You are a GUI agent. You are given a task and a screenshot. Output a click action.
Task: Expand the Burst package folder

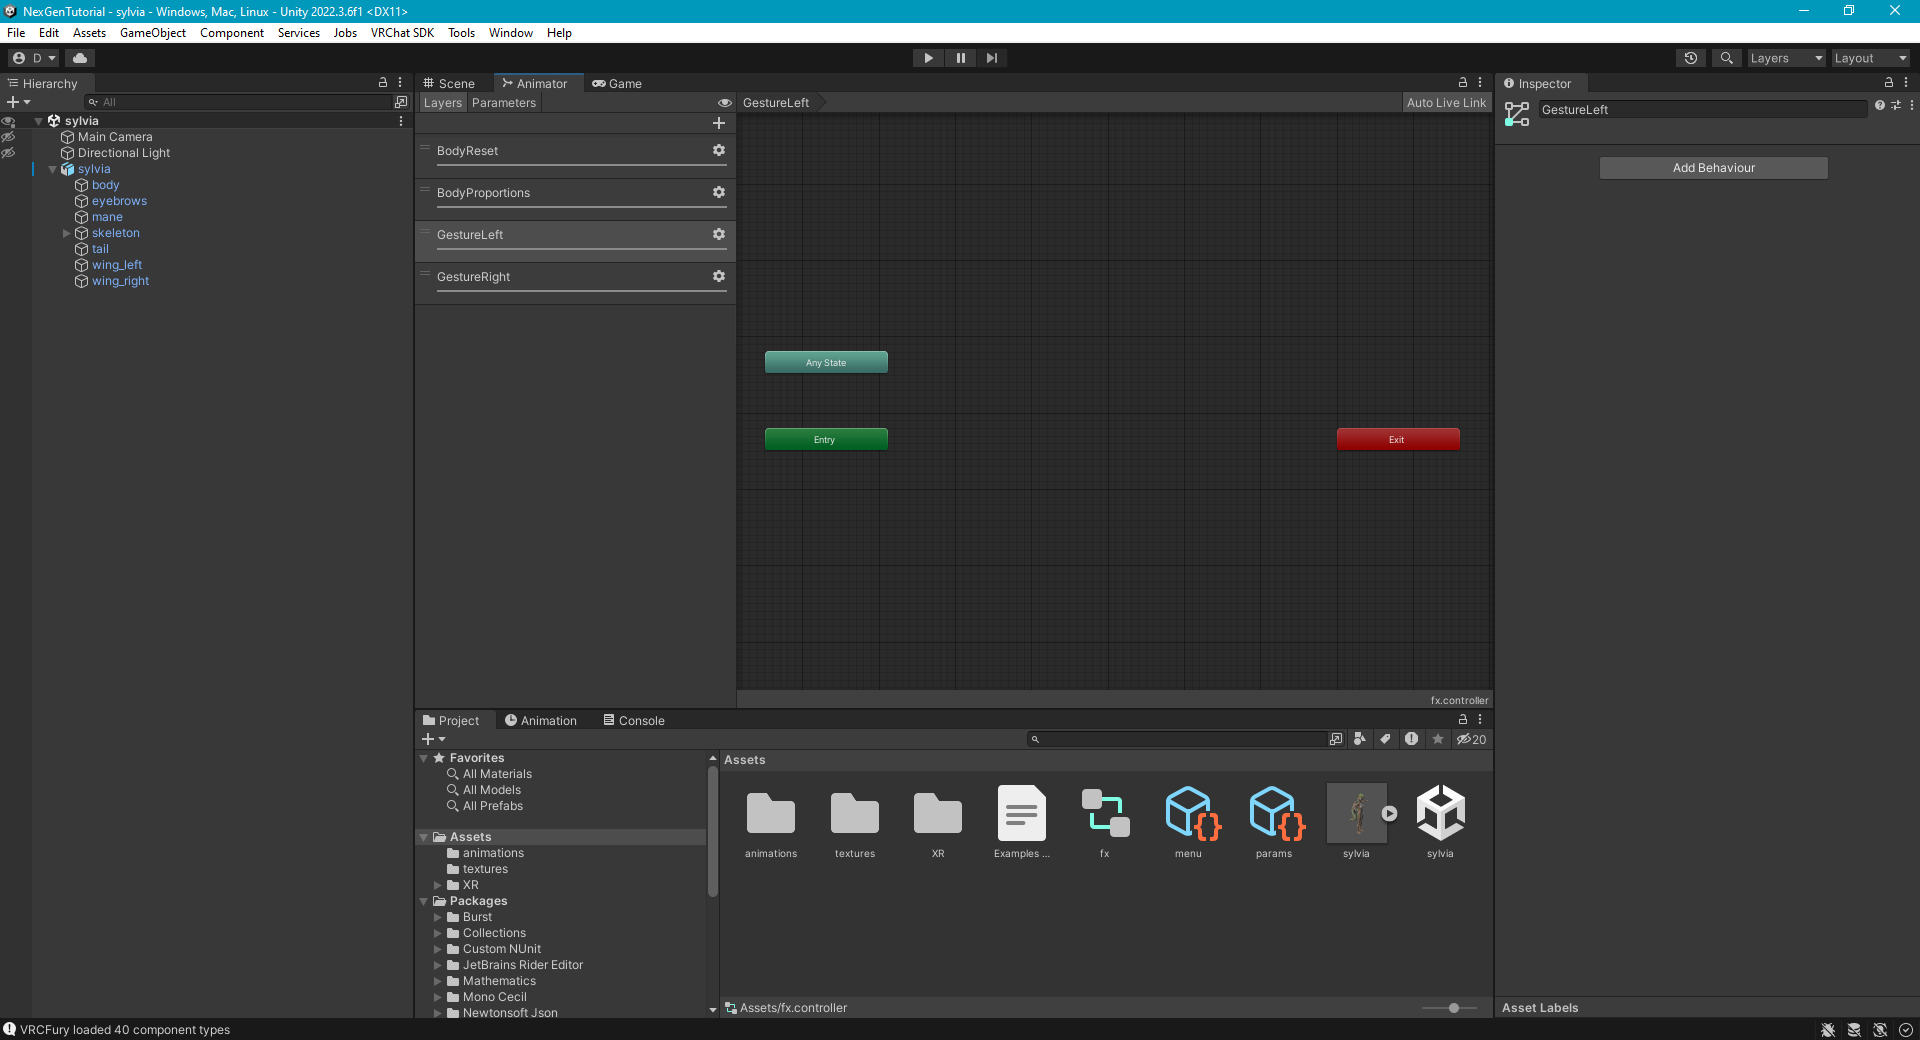point(438,917)
